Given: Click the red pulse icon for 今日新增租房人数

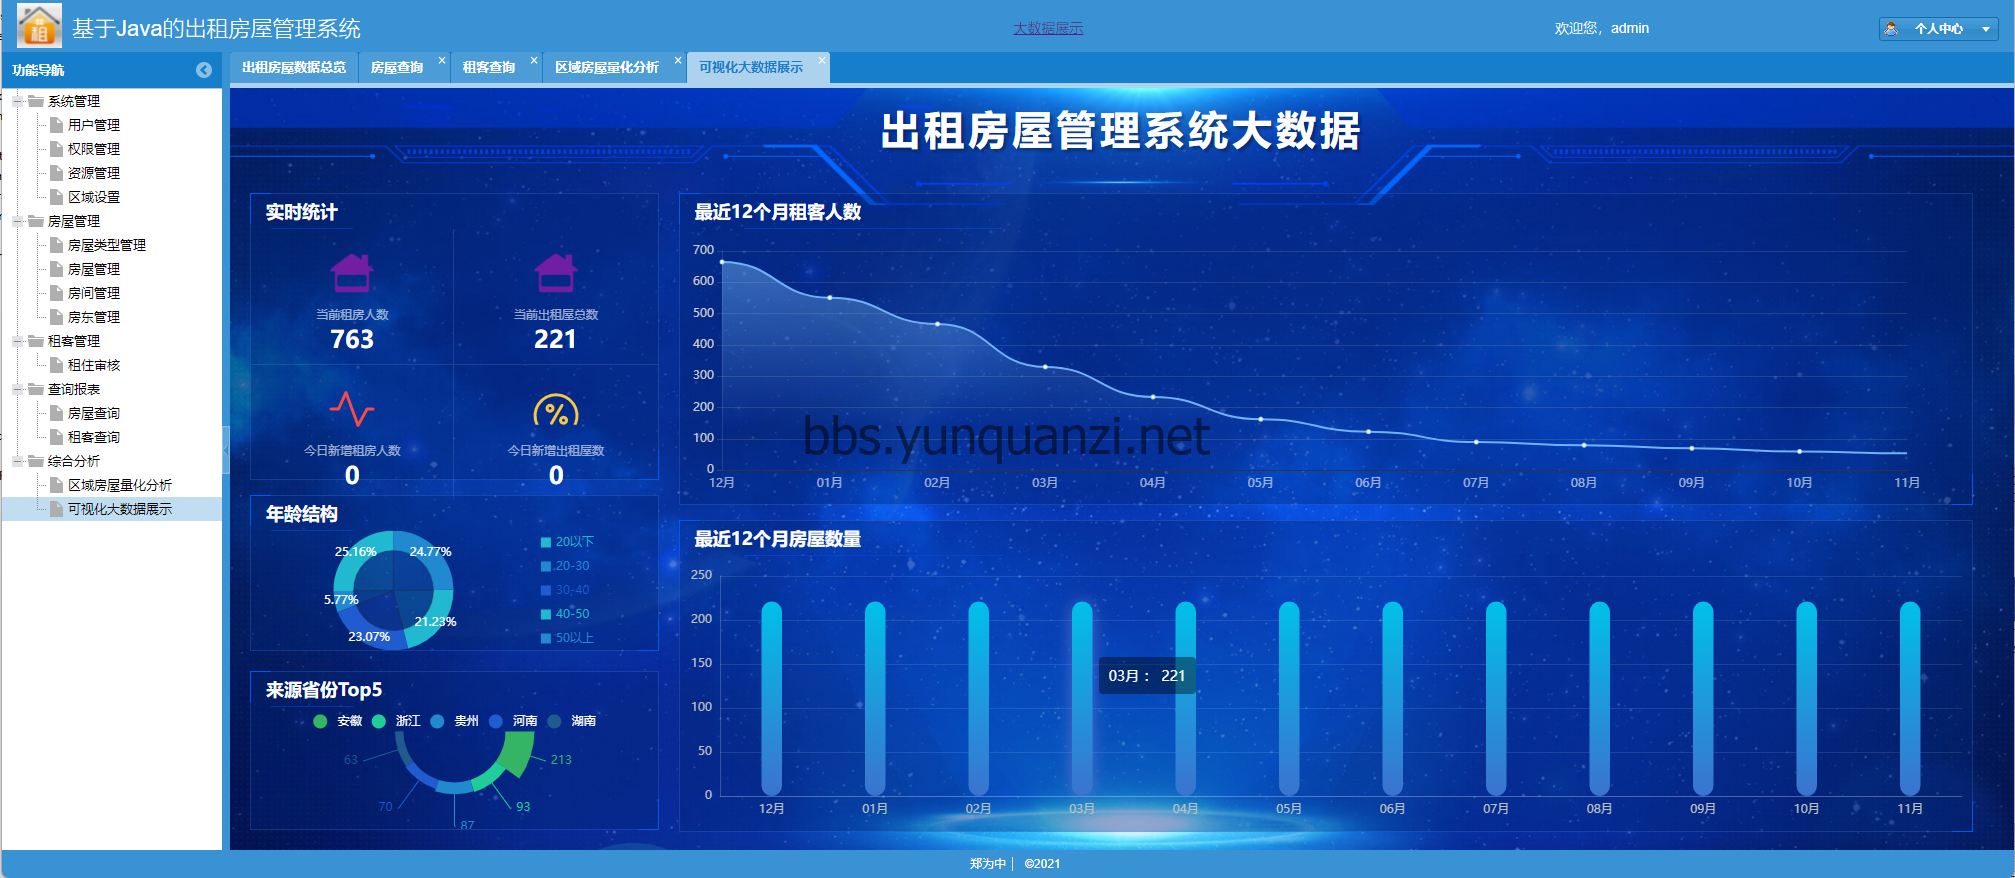Looking at the screenshot, I should (x=352, y=409).
